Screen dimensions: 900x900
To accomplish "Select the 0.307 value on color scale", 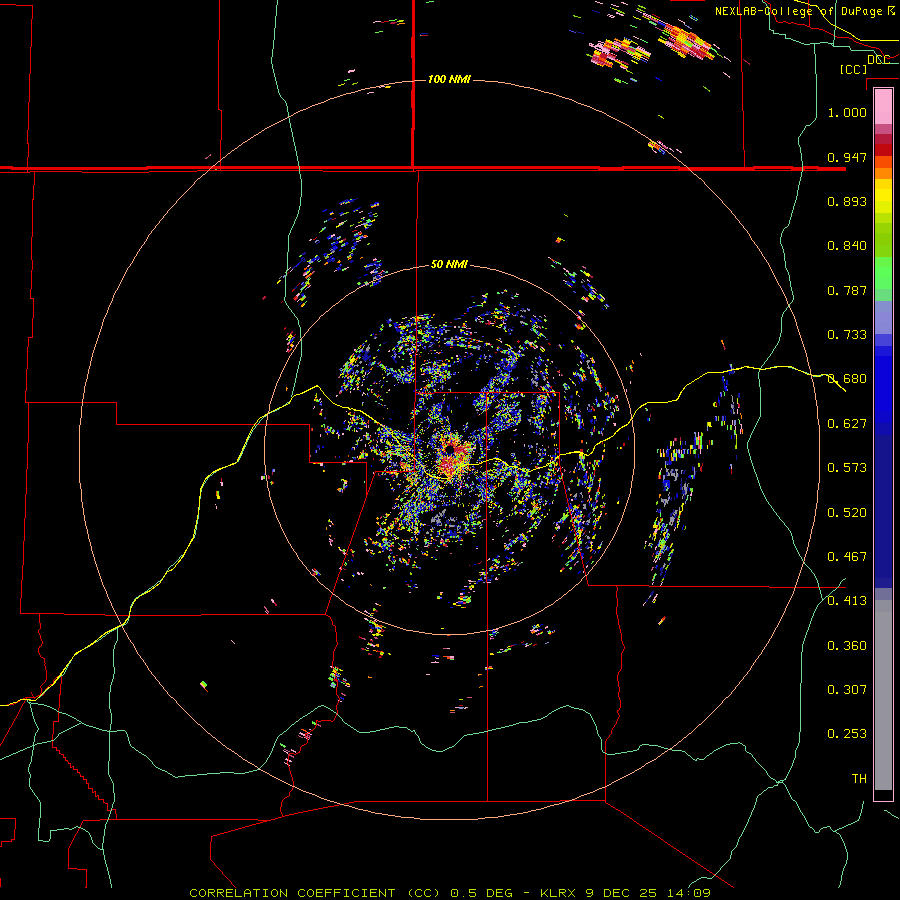I will pos(847,690).
